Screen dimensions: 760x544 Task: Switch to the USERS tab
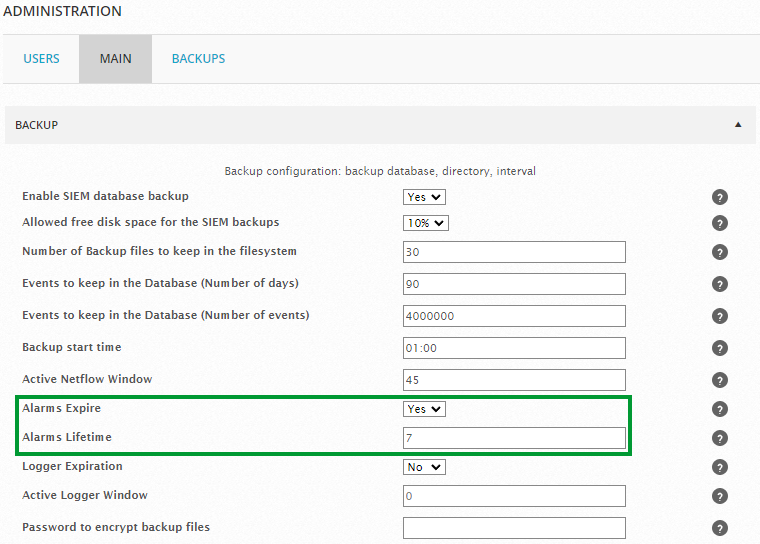pos(41,59)
